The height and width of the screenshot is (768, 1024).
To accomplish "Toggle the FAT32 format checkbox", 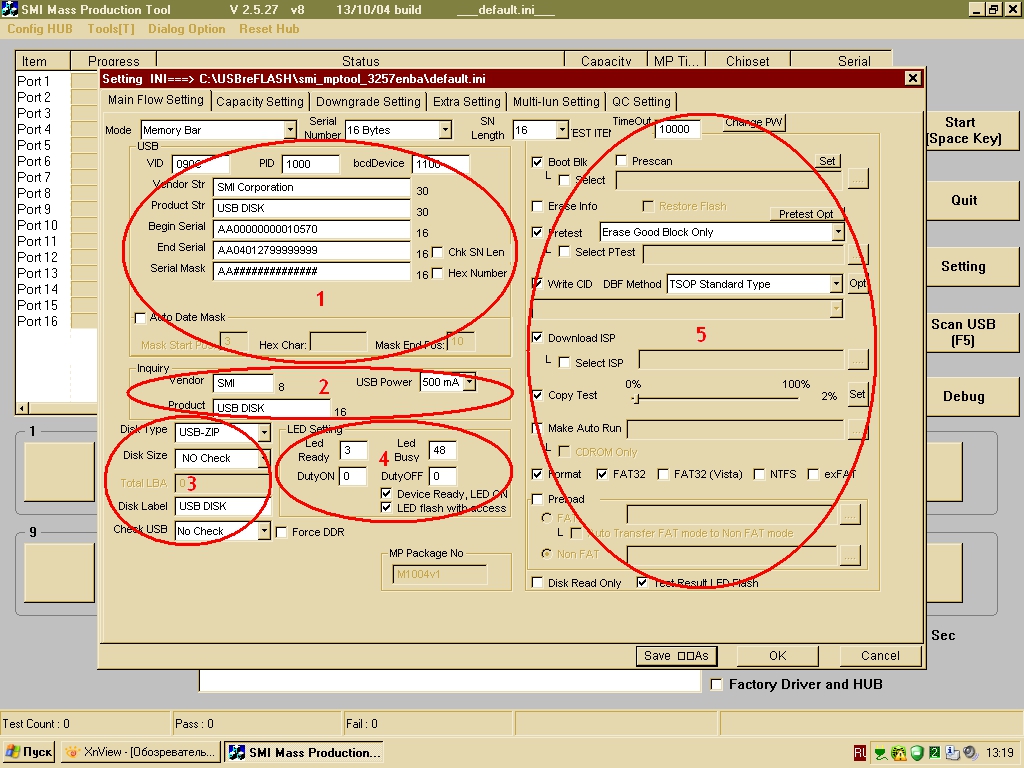I will click(x=602, y=473).
